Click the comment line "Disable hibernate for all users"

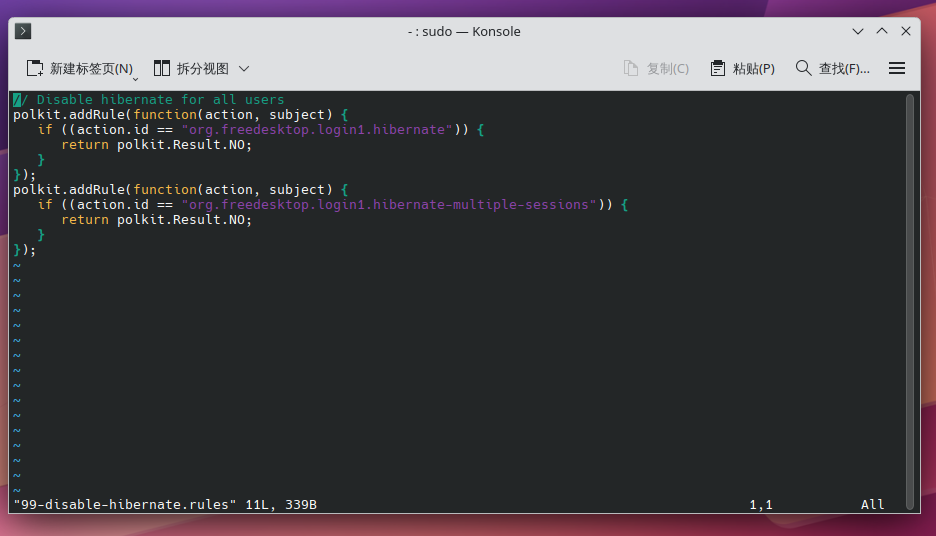pyautogui.click(x=149, y=100)
